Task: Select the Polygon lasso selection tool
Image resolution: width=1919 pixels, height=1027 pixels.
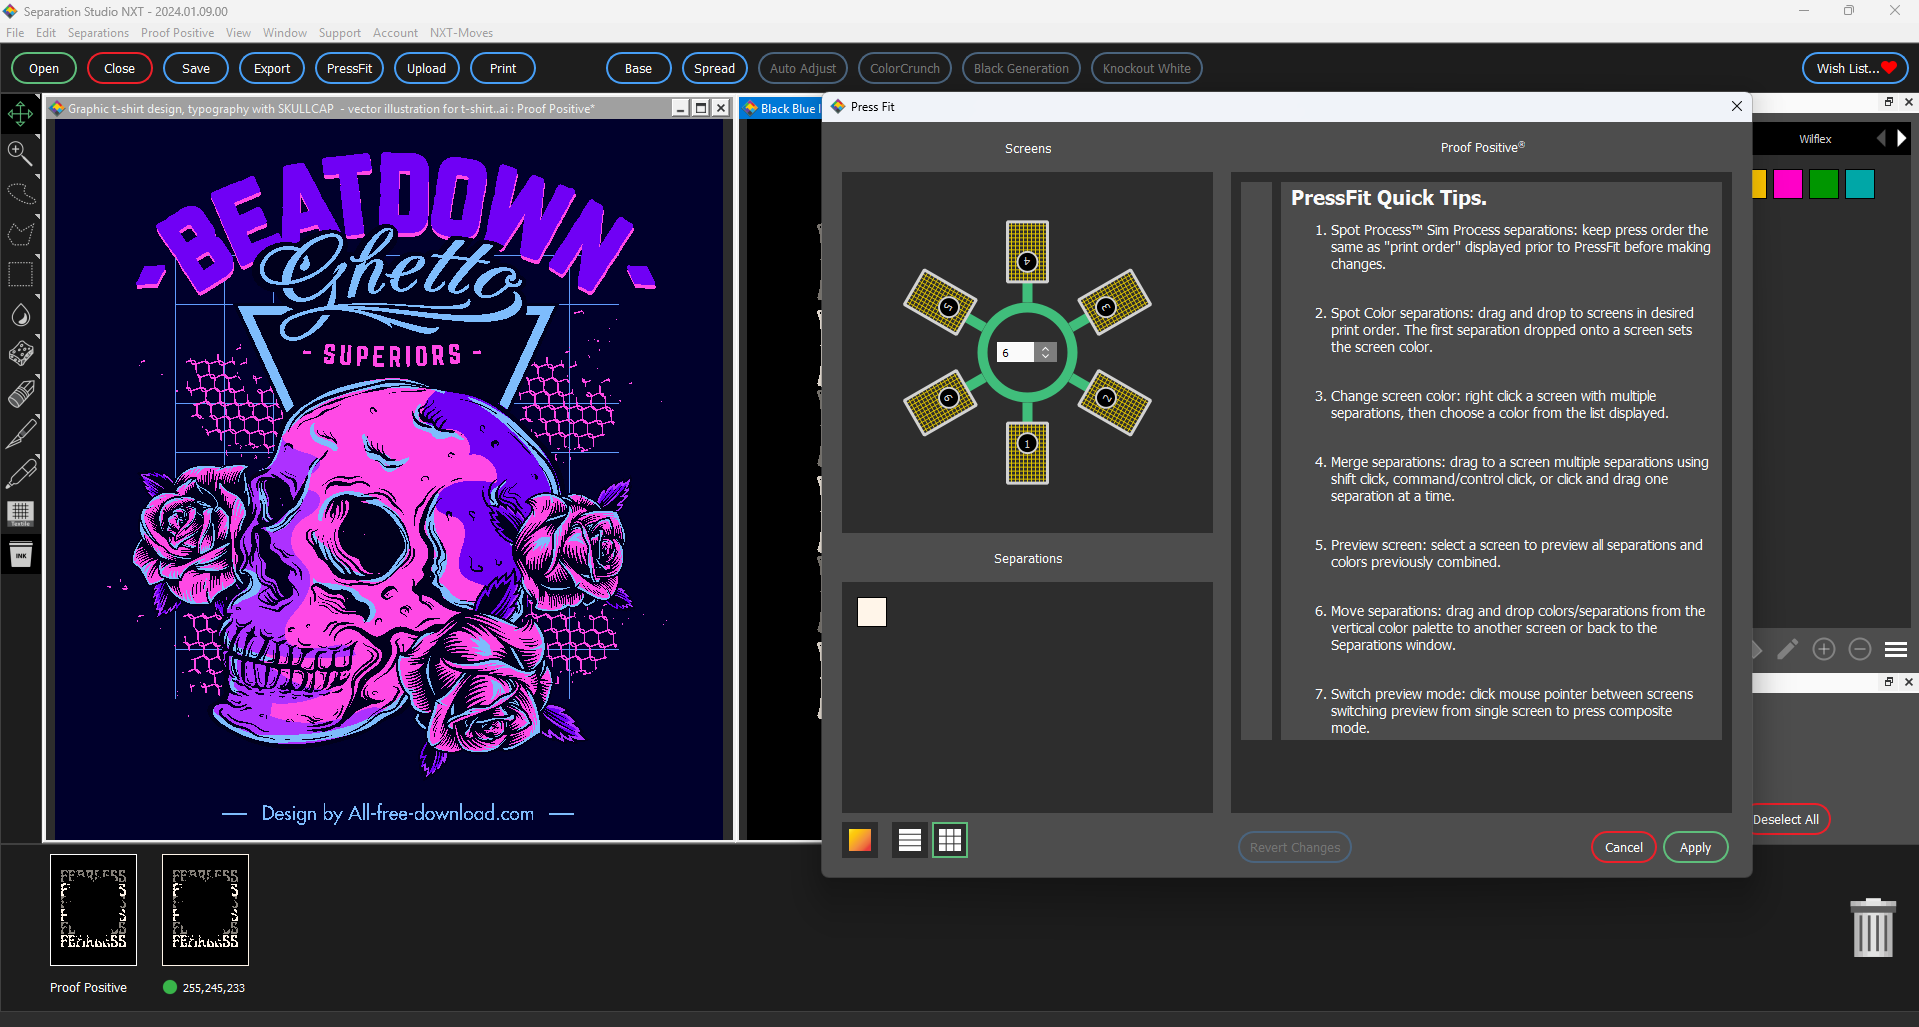Action: coord(20,234)
